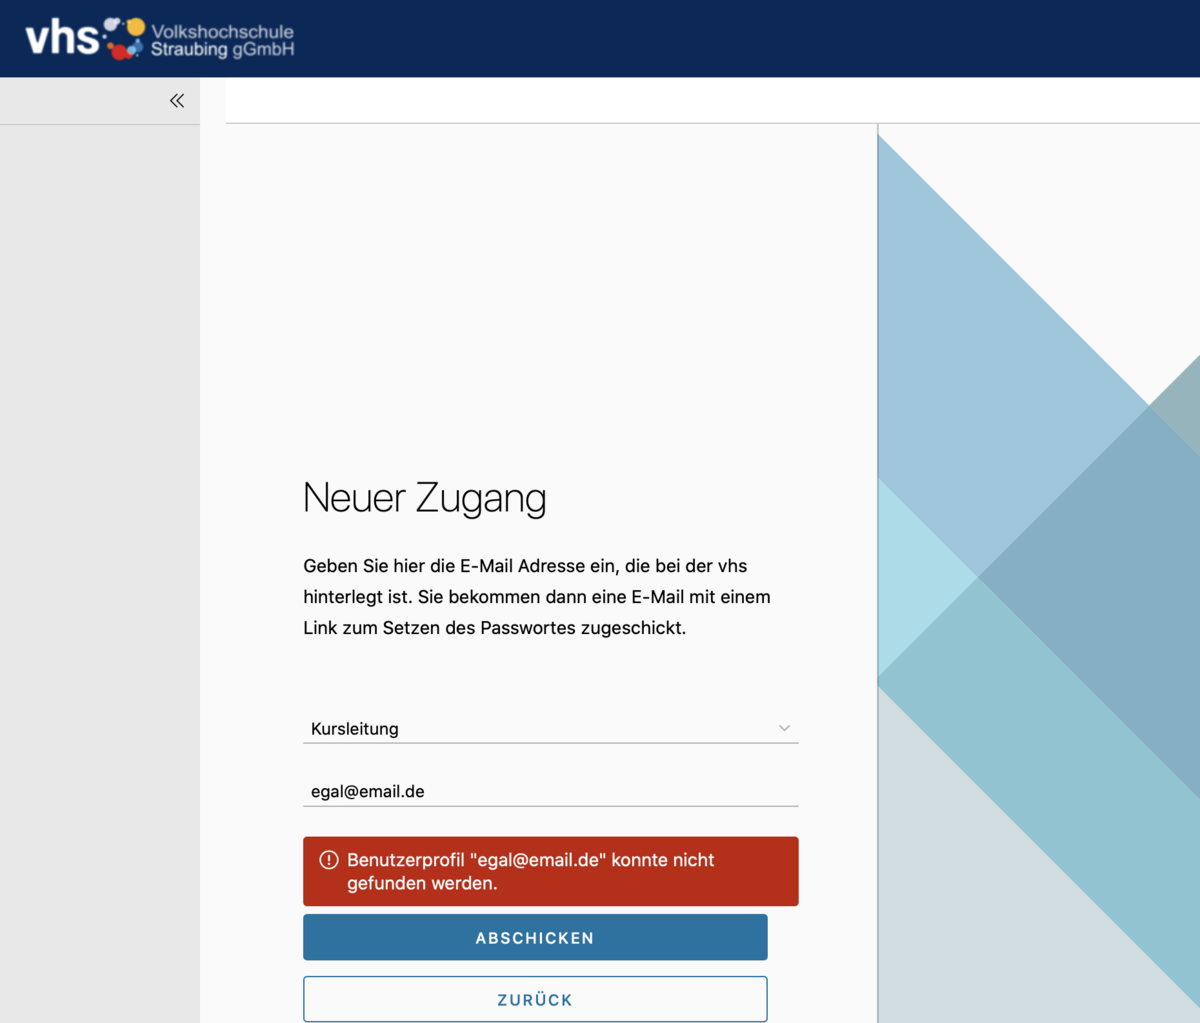The height and width of the screenshot is (1023, 1200).
Task: Click the "Neuer Zugang" heading
Action: click(424, 498)
